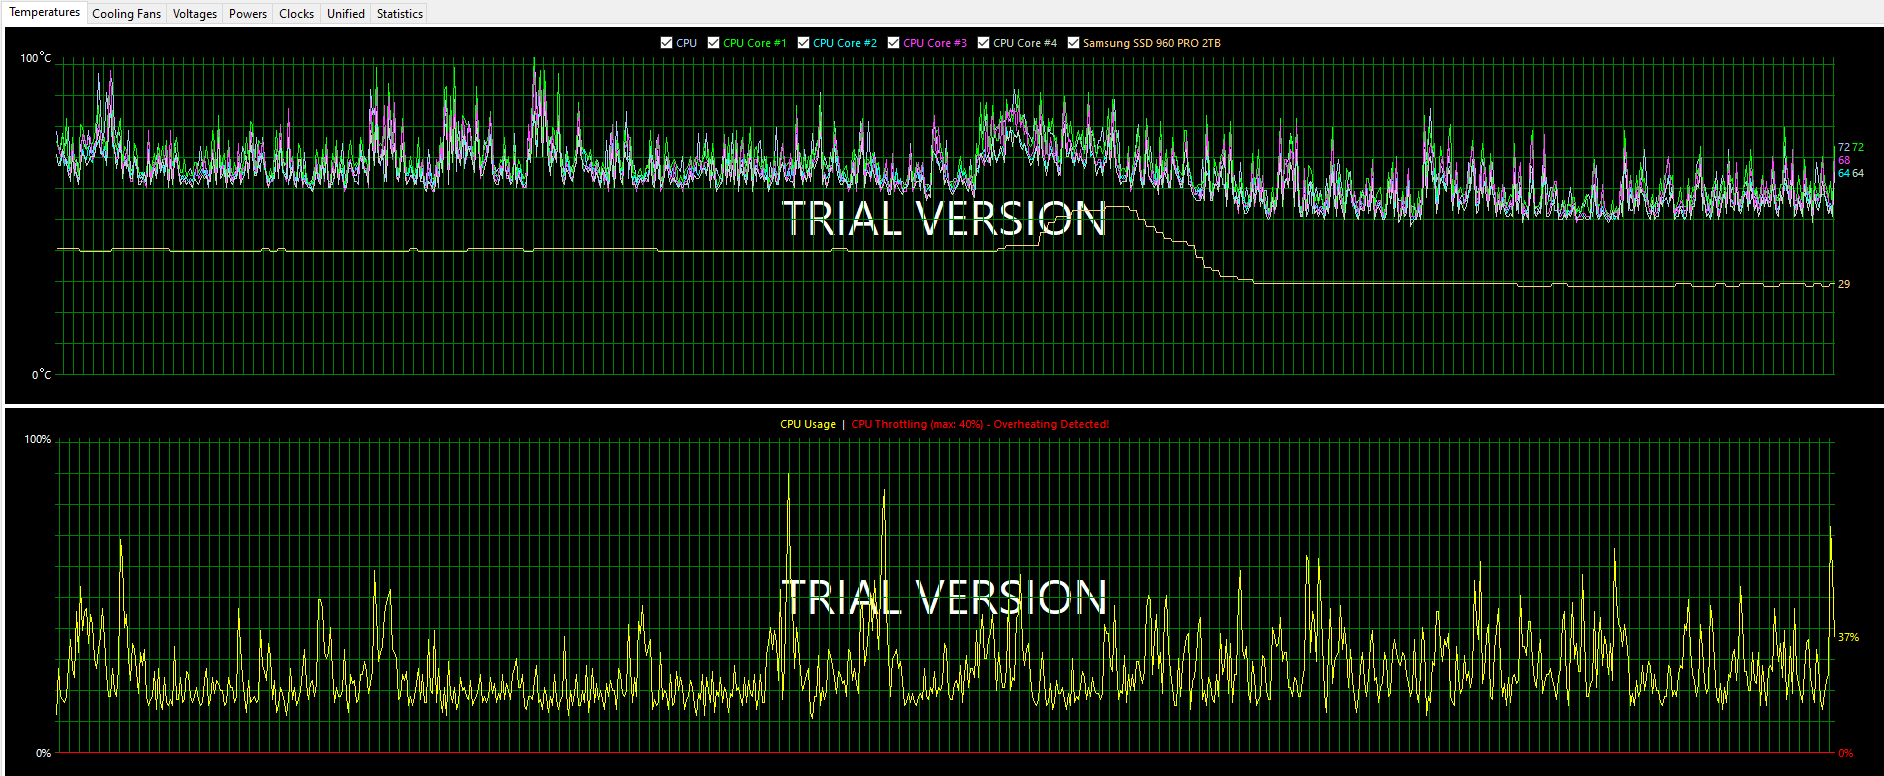Open the Cooling Fans tab

click(126, 14)
